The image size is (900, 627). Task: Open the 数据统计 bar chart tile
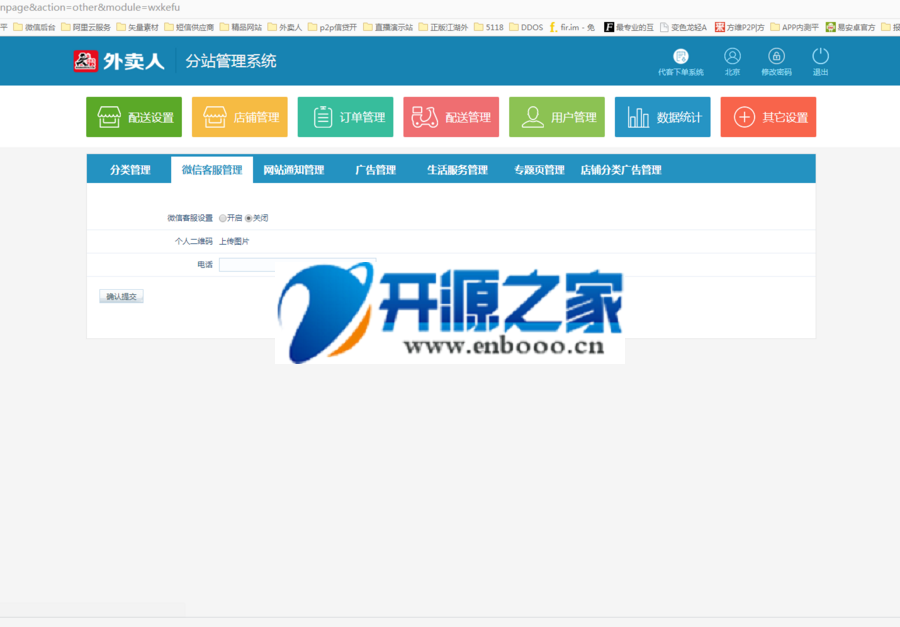coord(662,117)
